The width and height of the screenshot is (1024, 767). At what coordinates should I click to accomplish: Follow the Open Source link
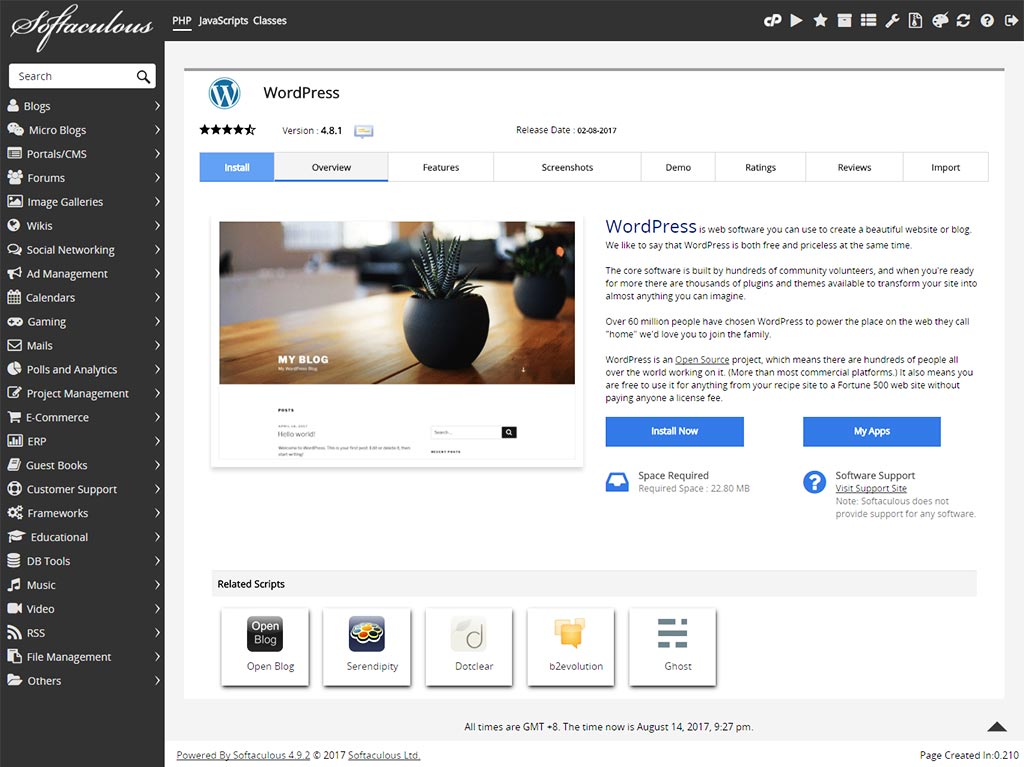(x=702, y=359)
